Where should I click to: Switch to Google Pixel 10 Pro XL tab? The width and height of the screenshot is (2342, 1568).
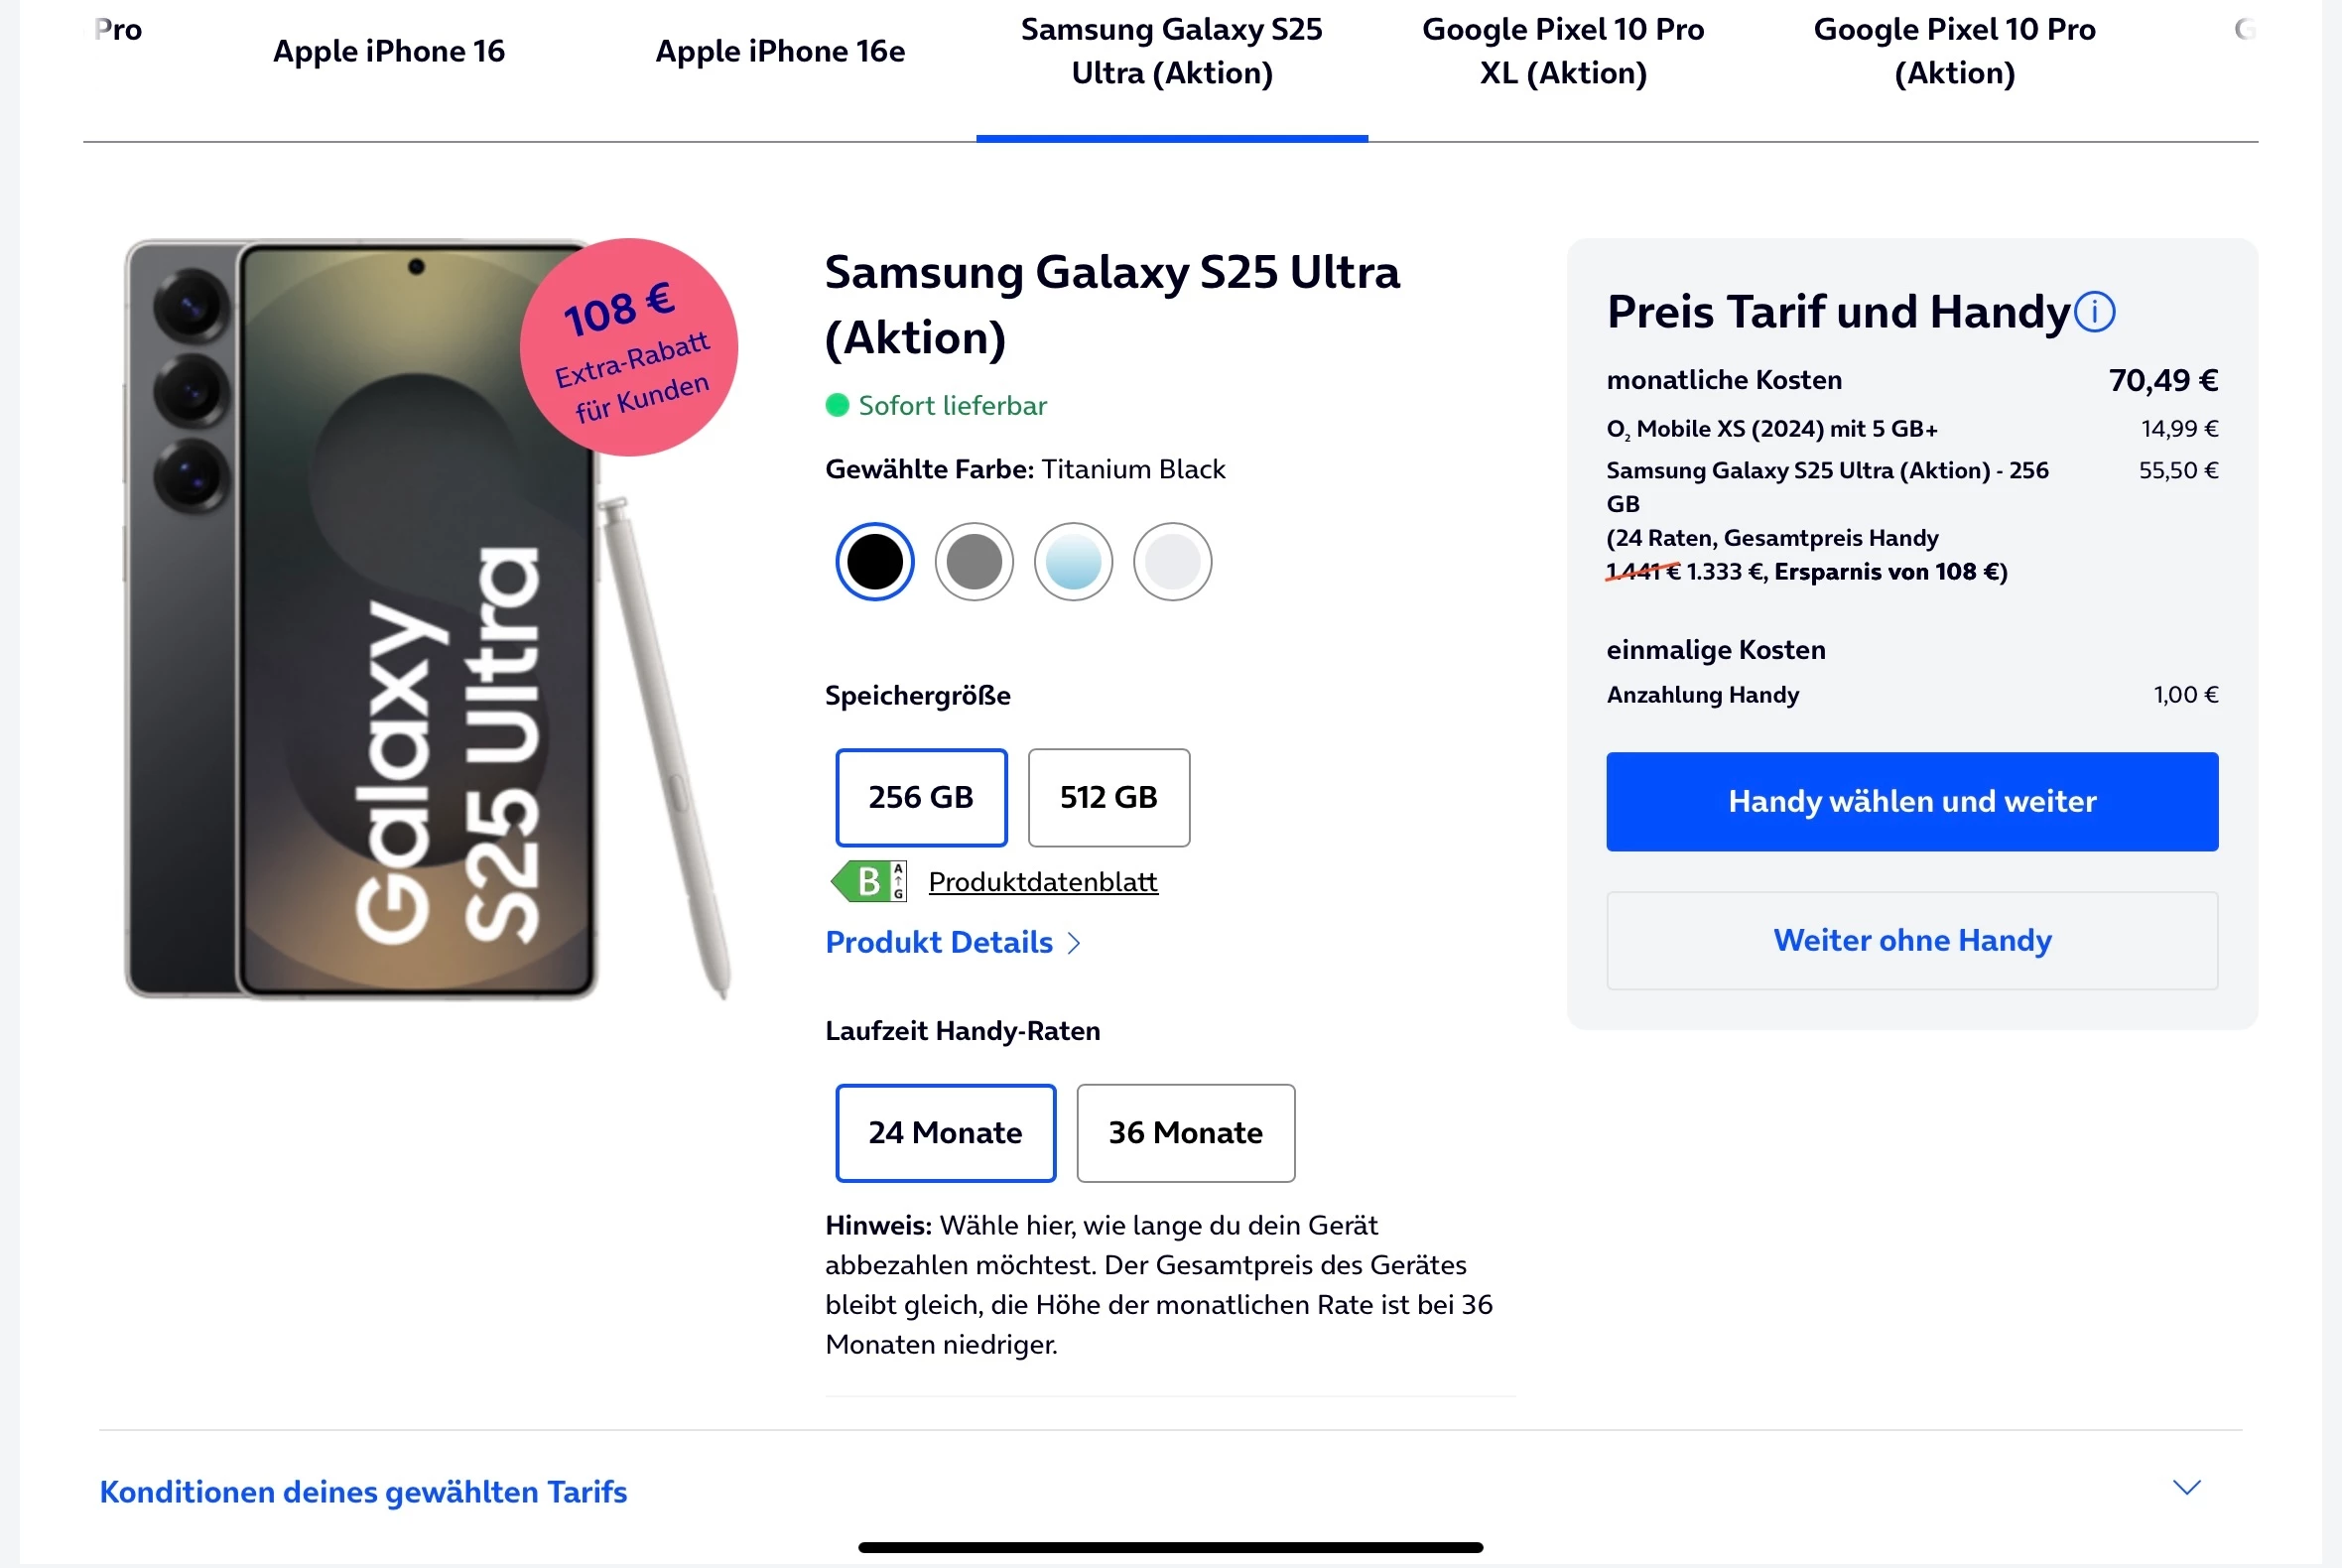(x=1563, y=52)
